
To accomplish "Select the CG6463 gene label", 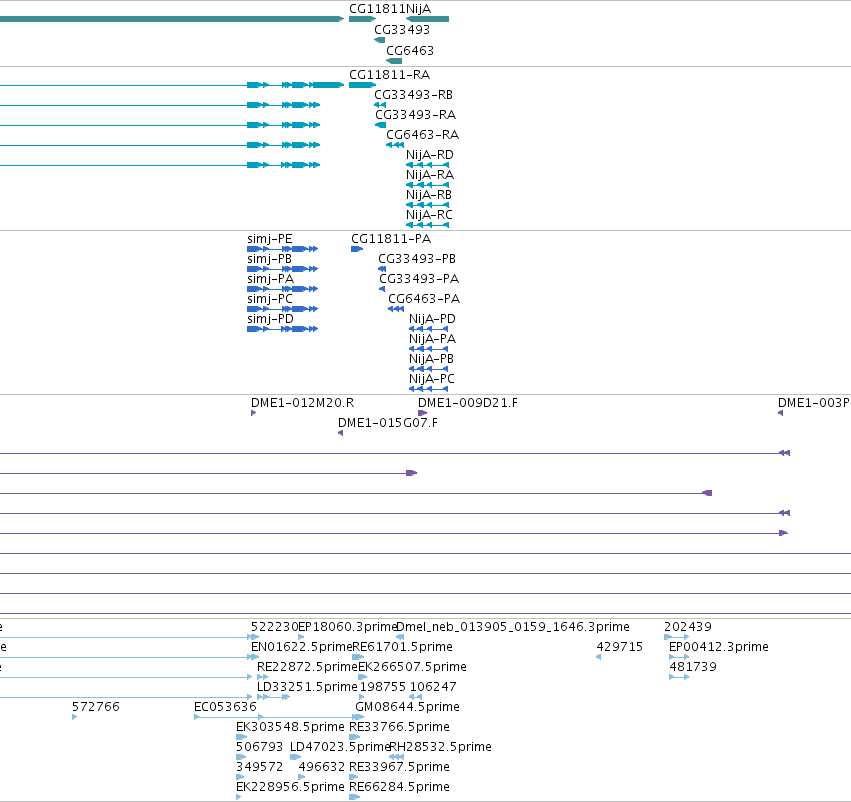I will (x=410, y=50).
